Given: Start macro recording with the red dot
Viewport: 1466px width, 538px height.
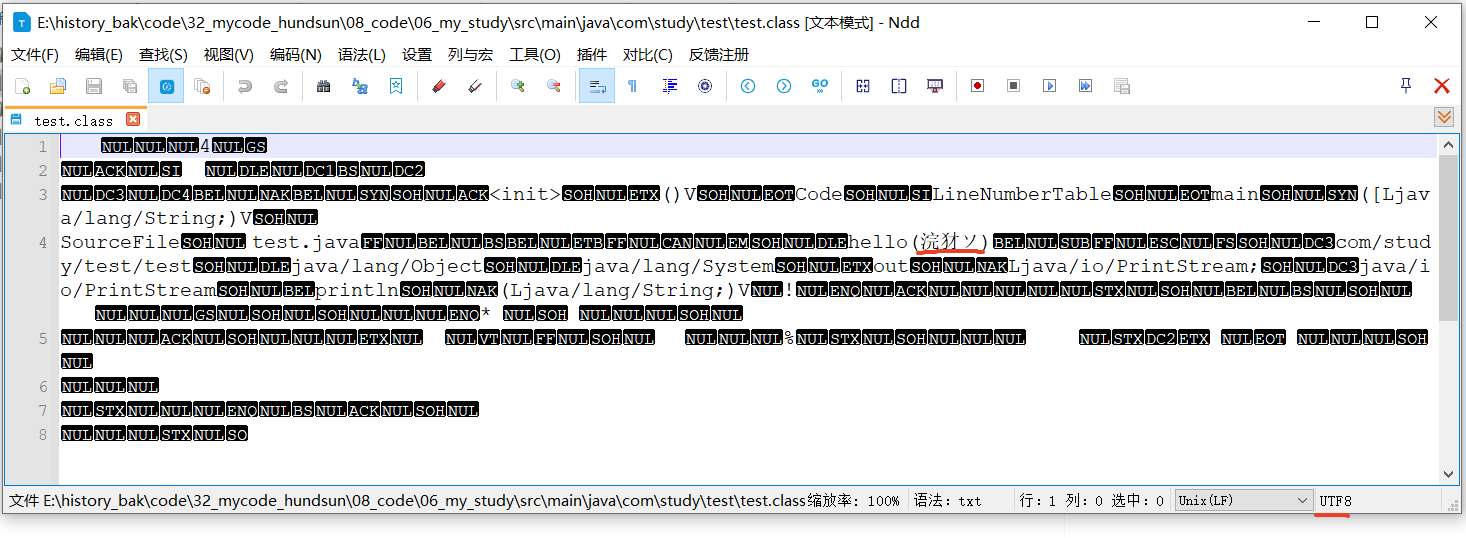Looking at the screenshot, I should [x=977, y=86].
